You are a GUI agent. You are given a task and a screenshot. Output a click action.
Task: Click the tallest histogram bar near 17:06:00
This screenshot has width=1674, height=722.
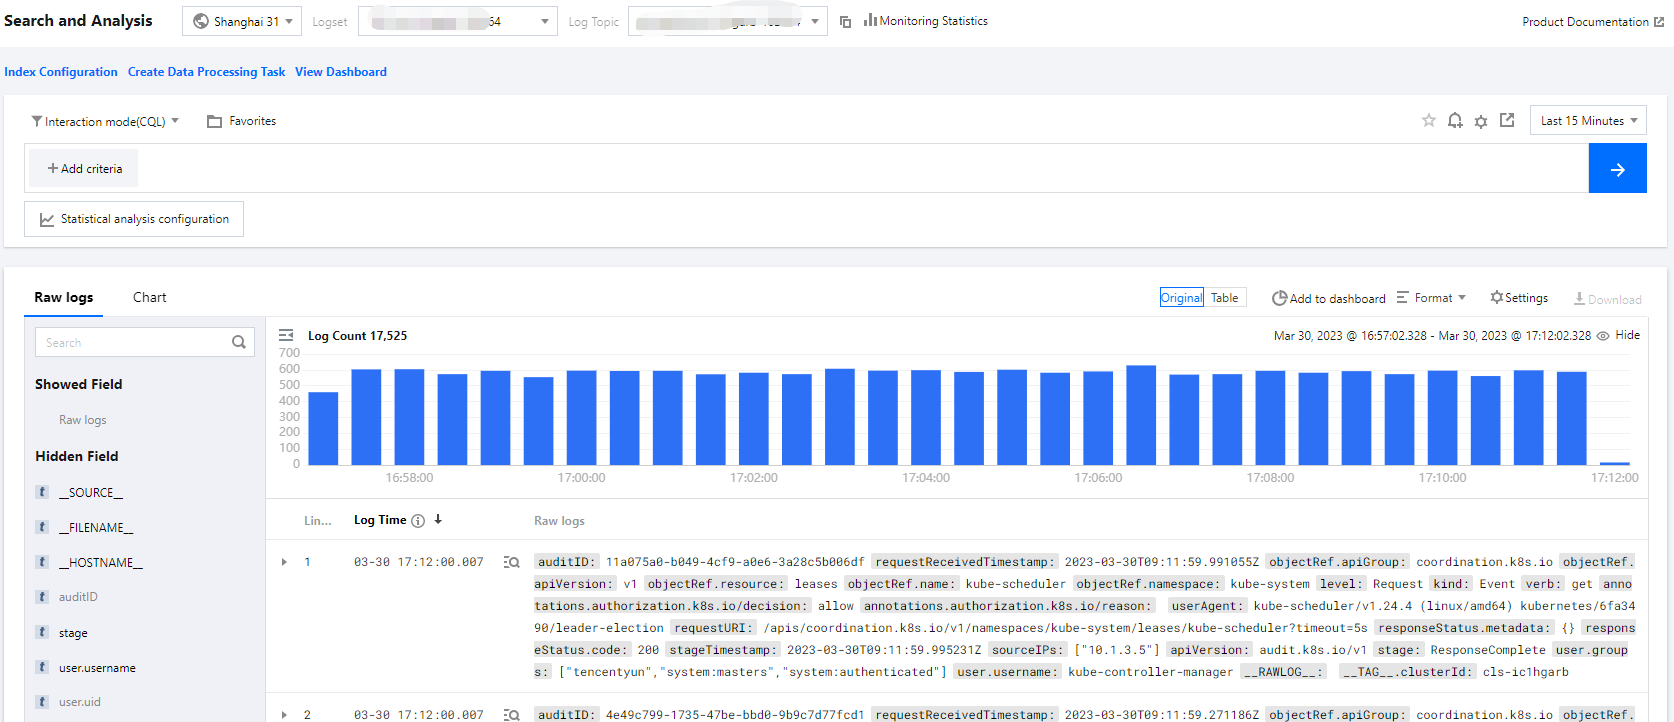point(1141,415)
